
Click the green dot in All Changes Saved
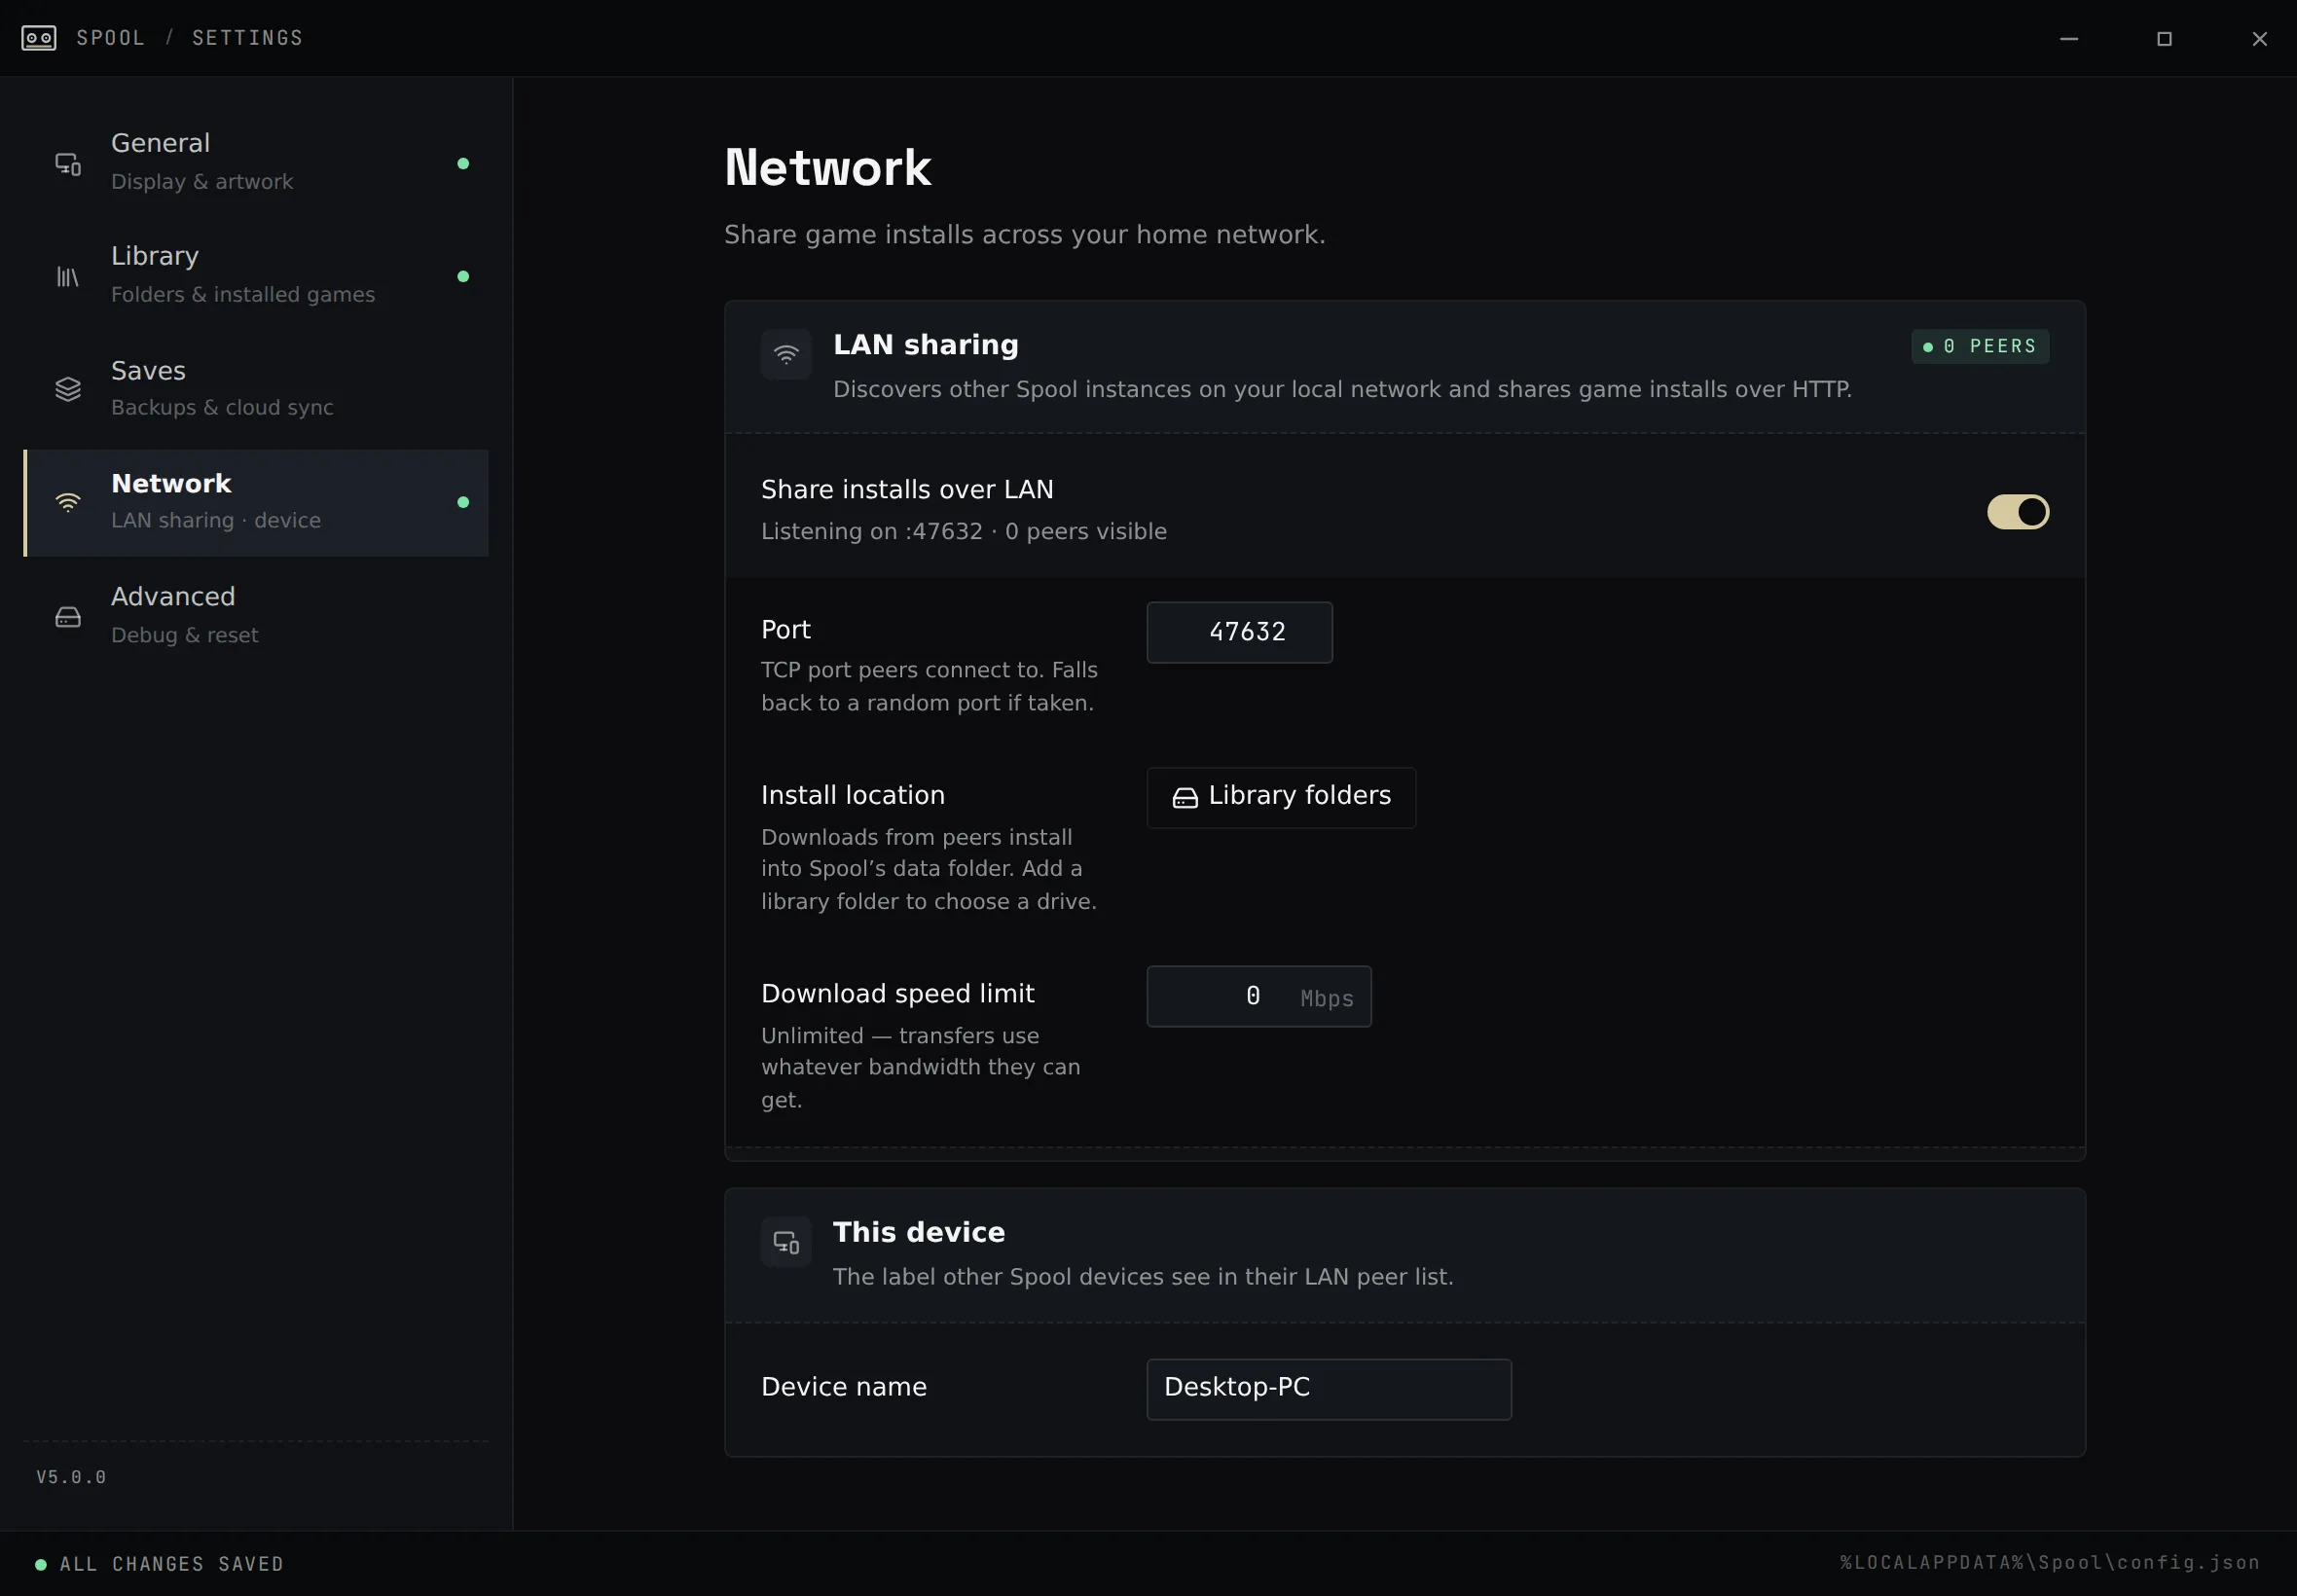pyautogui.click(x=41, y=1564)
